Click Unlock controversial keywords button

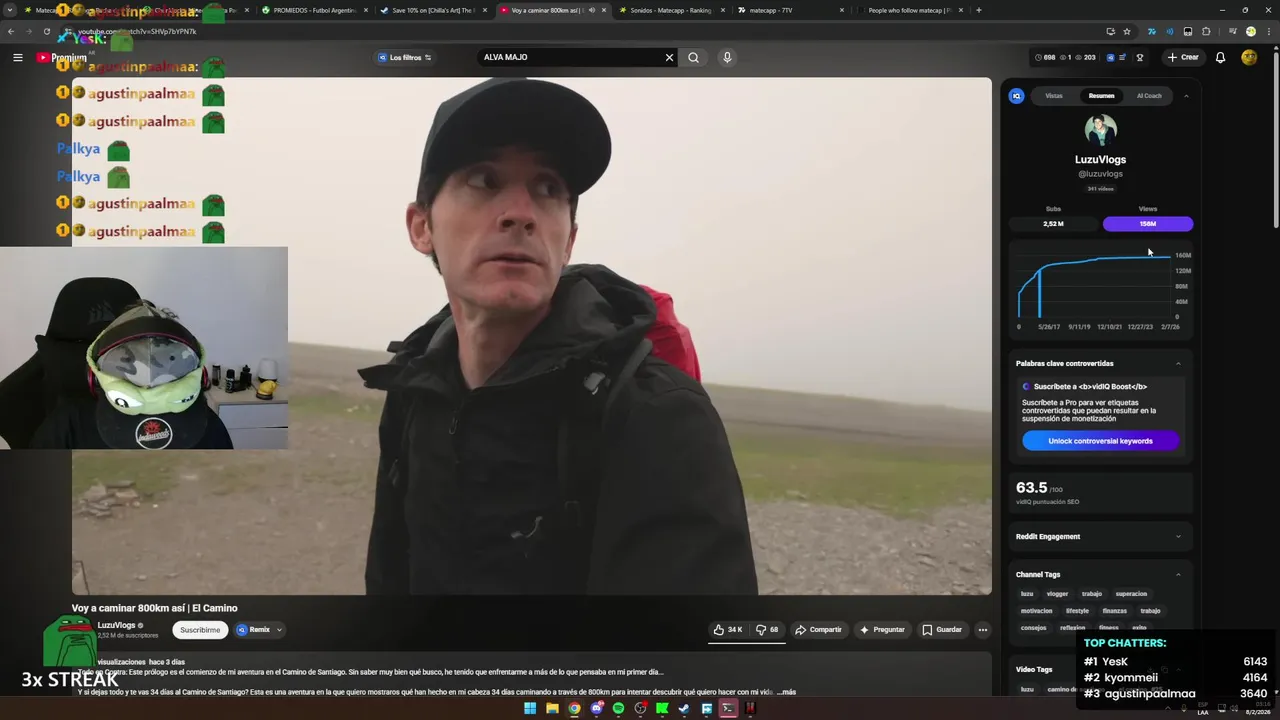pyautogui.click(x=1100, y=441)
